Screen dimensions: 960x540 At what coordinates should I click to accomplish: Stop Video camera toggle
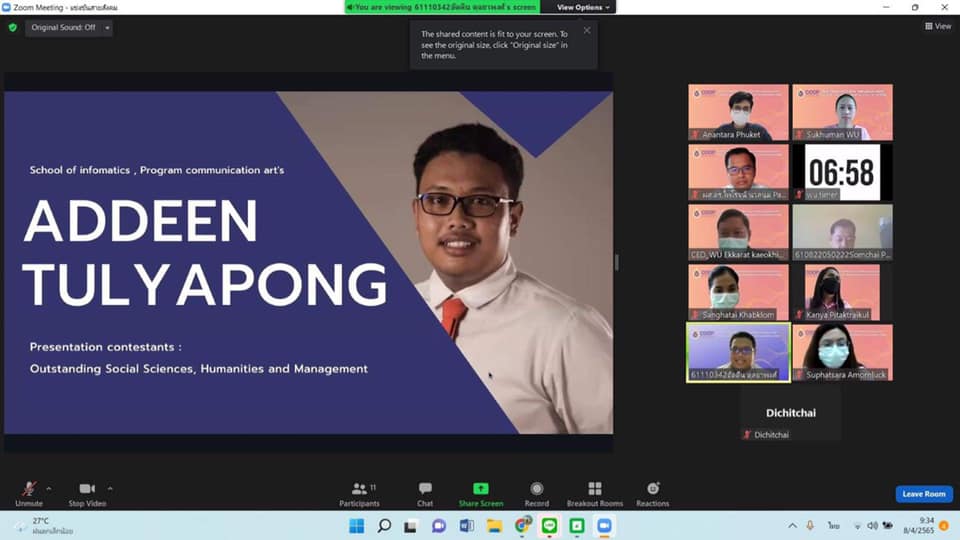coord(89,491)
